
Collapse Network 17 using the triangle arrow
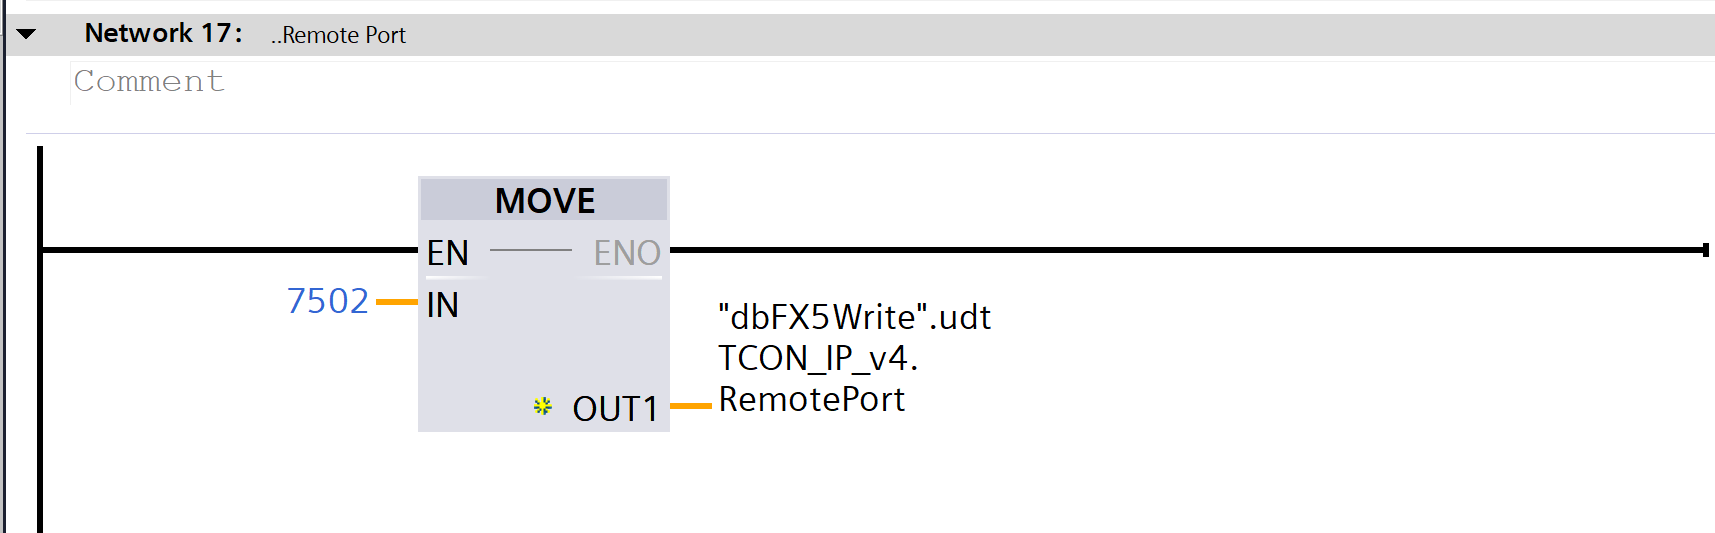click(27, 34)
